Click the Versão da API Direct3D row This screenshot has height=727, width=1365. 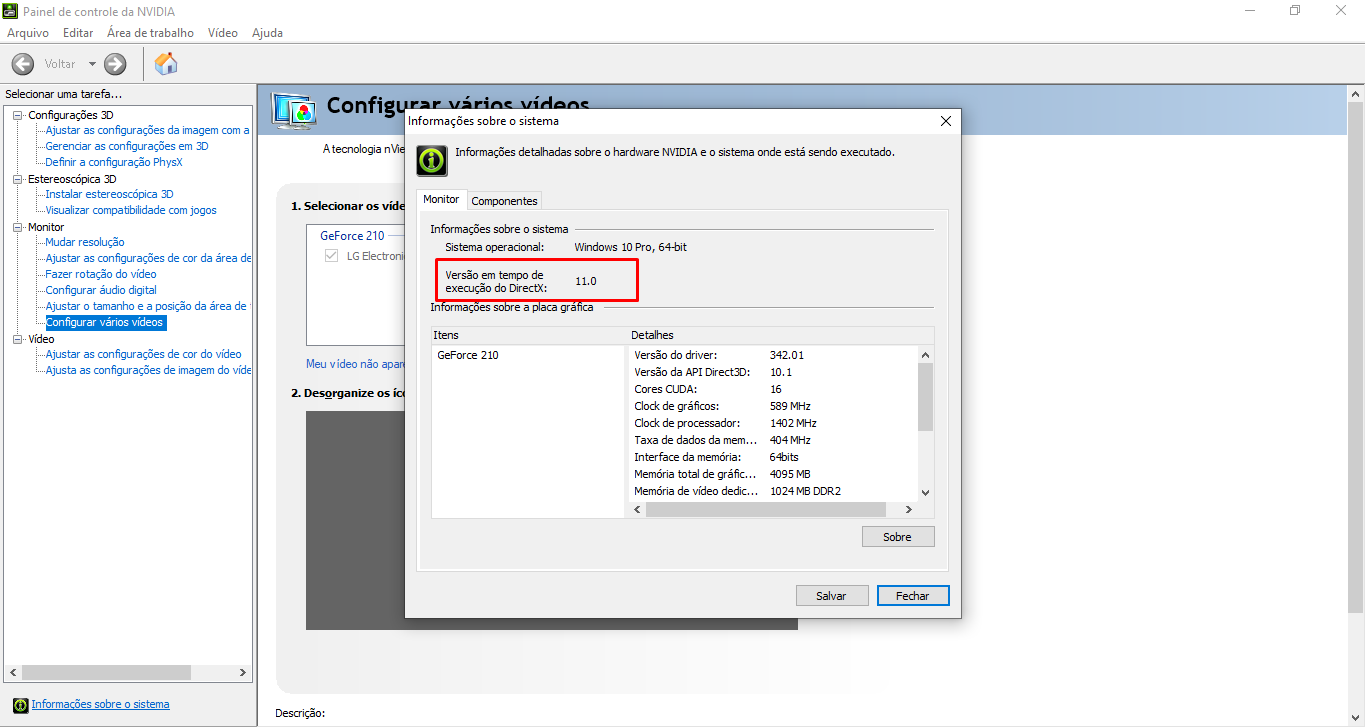pyautogui.click(x=773, y=372)
